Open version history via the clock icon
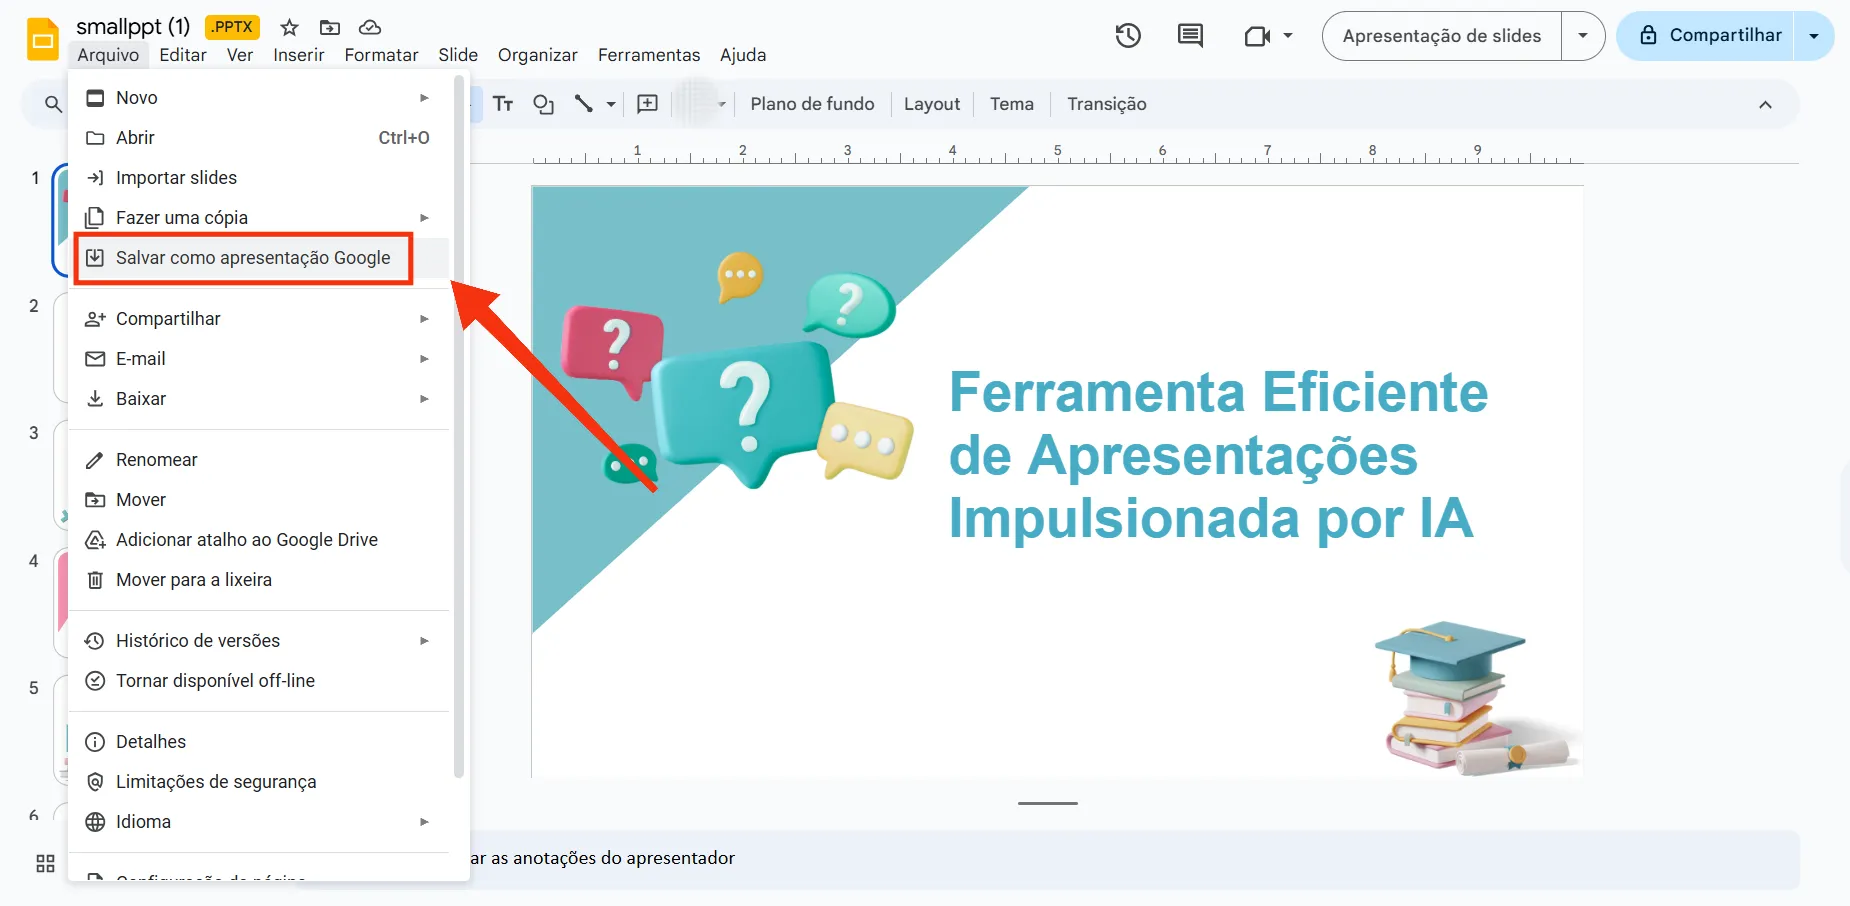1850x906 pixels. [x=1128, y=35]
